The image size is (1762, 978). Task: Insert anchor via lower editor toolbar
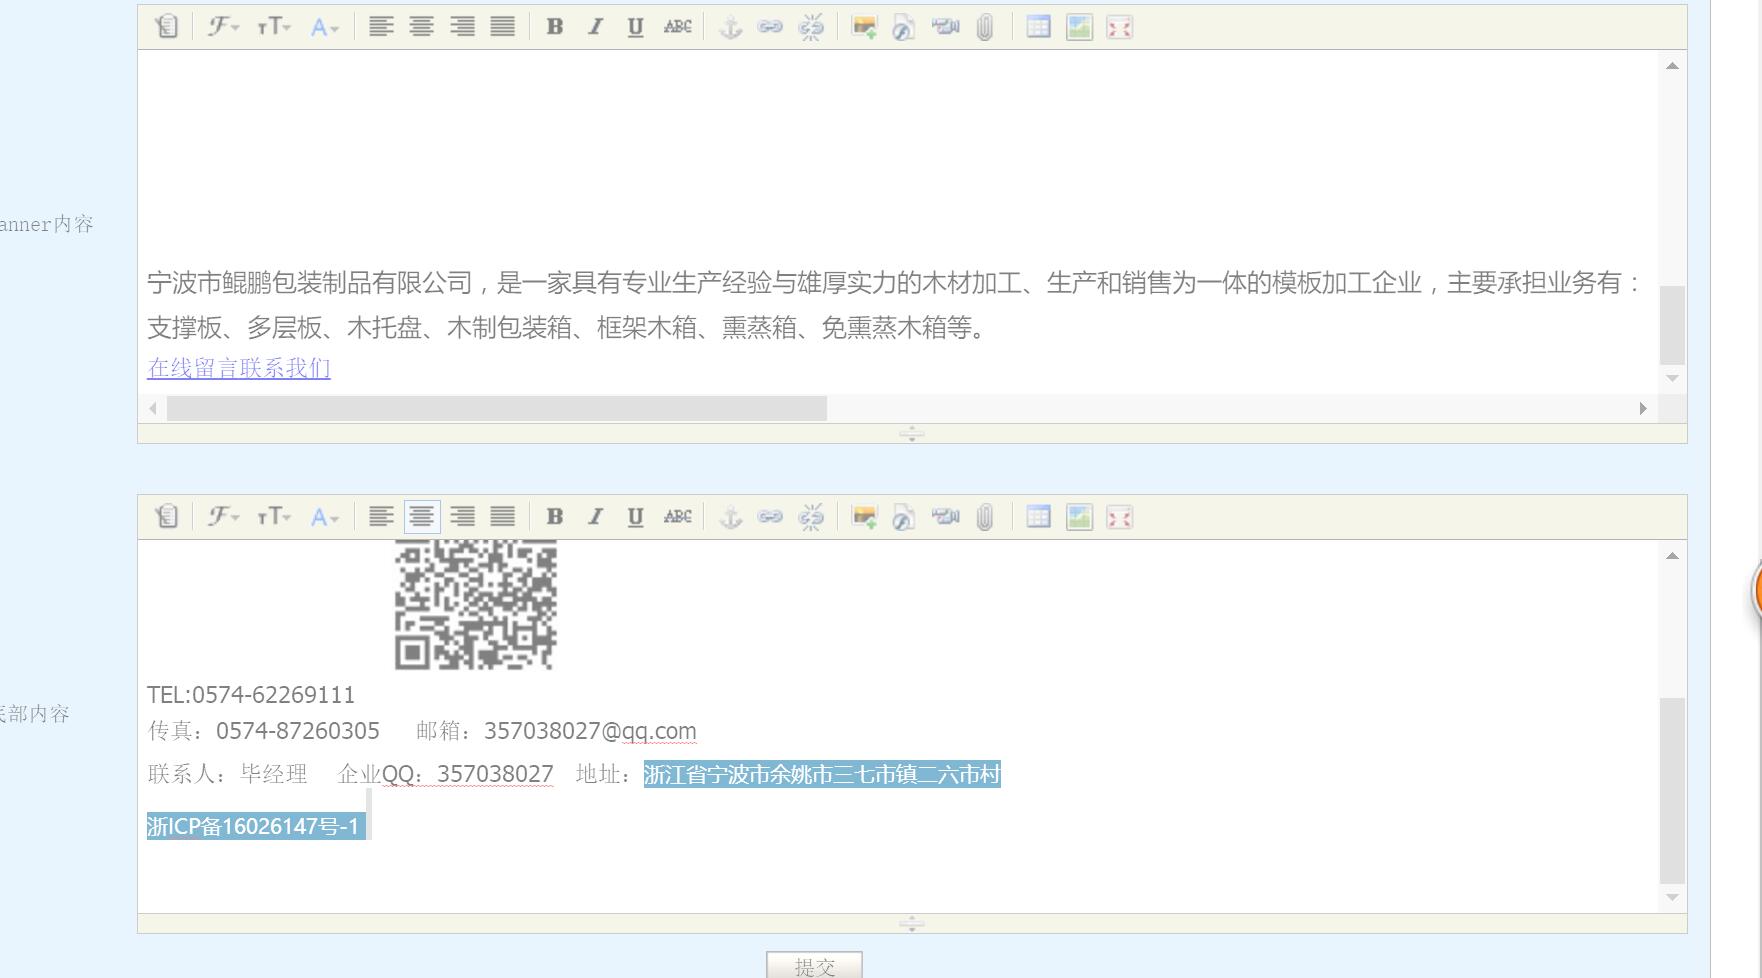click(x=731, y=517)
